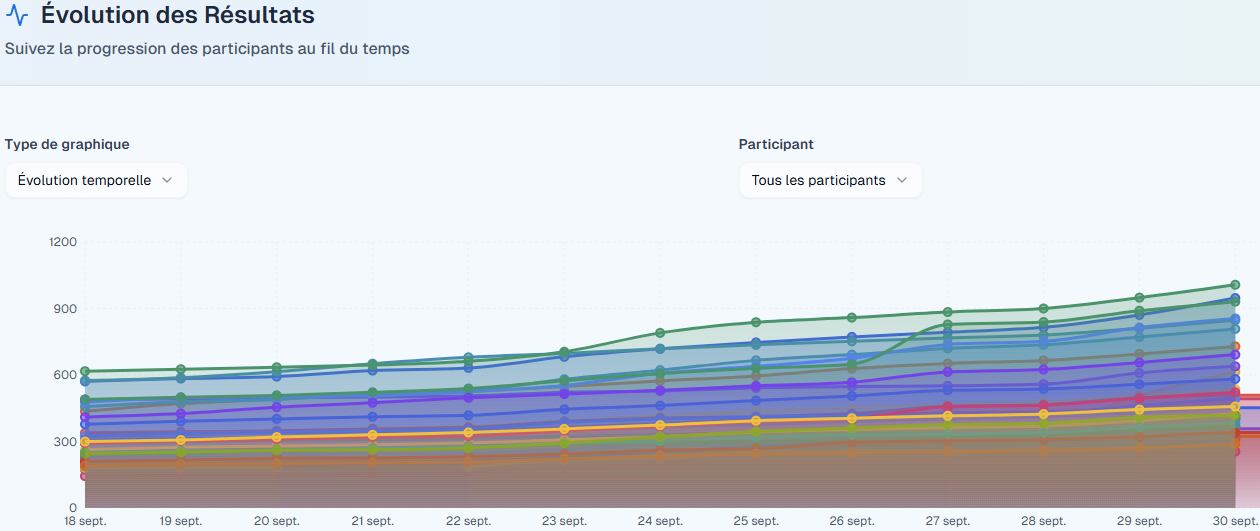Click the 1200 value on the y-axis
This screenshot has width=1260, height=531.
(64, 242)
